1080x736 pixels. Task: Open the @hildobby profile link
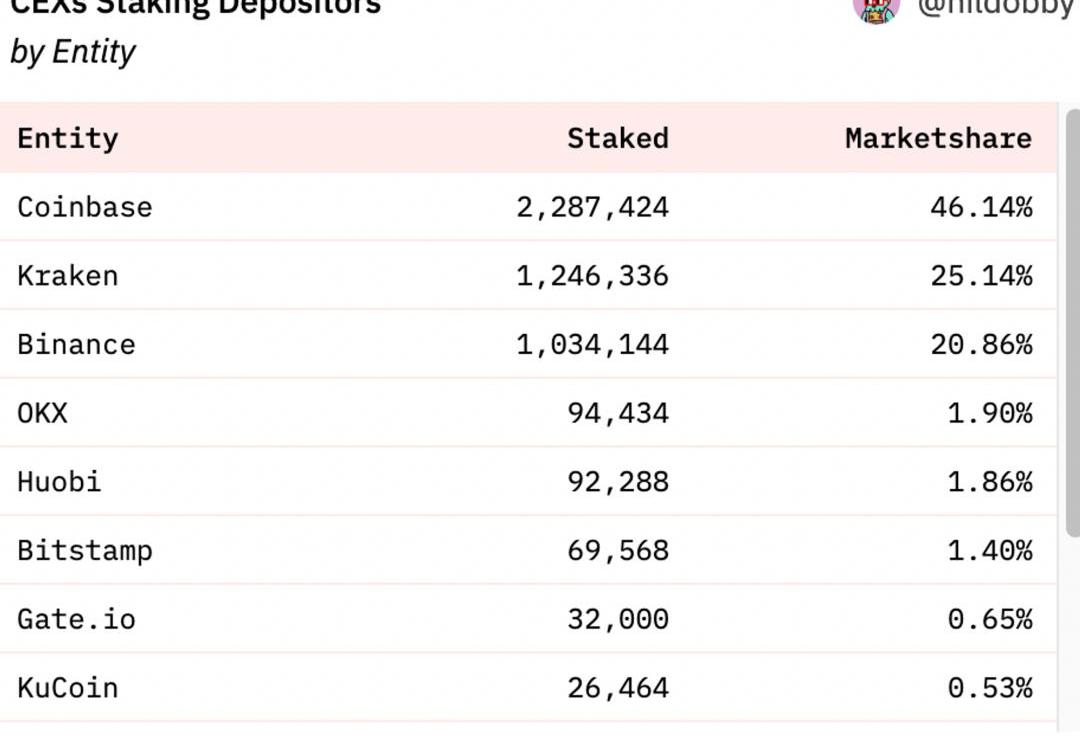(x=995, y=8)
